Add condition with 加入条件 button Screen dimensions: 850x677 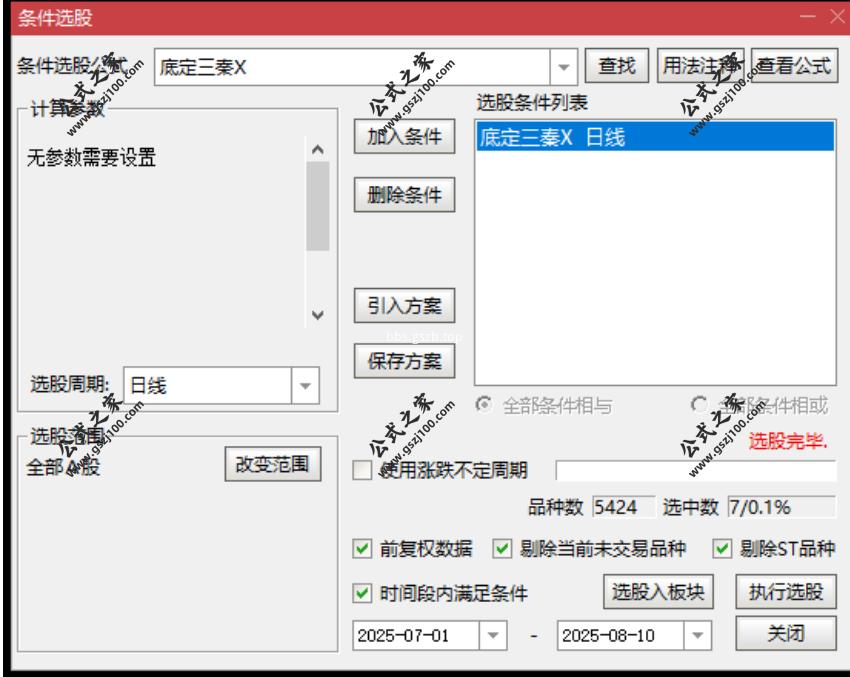point(404,137)
